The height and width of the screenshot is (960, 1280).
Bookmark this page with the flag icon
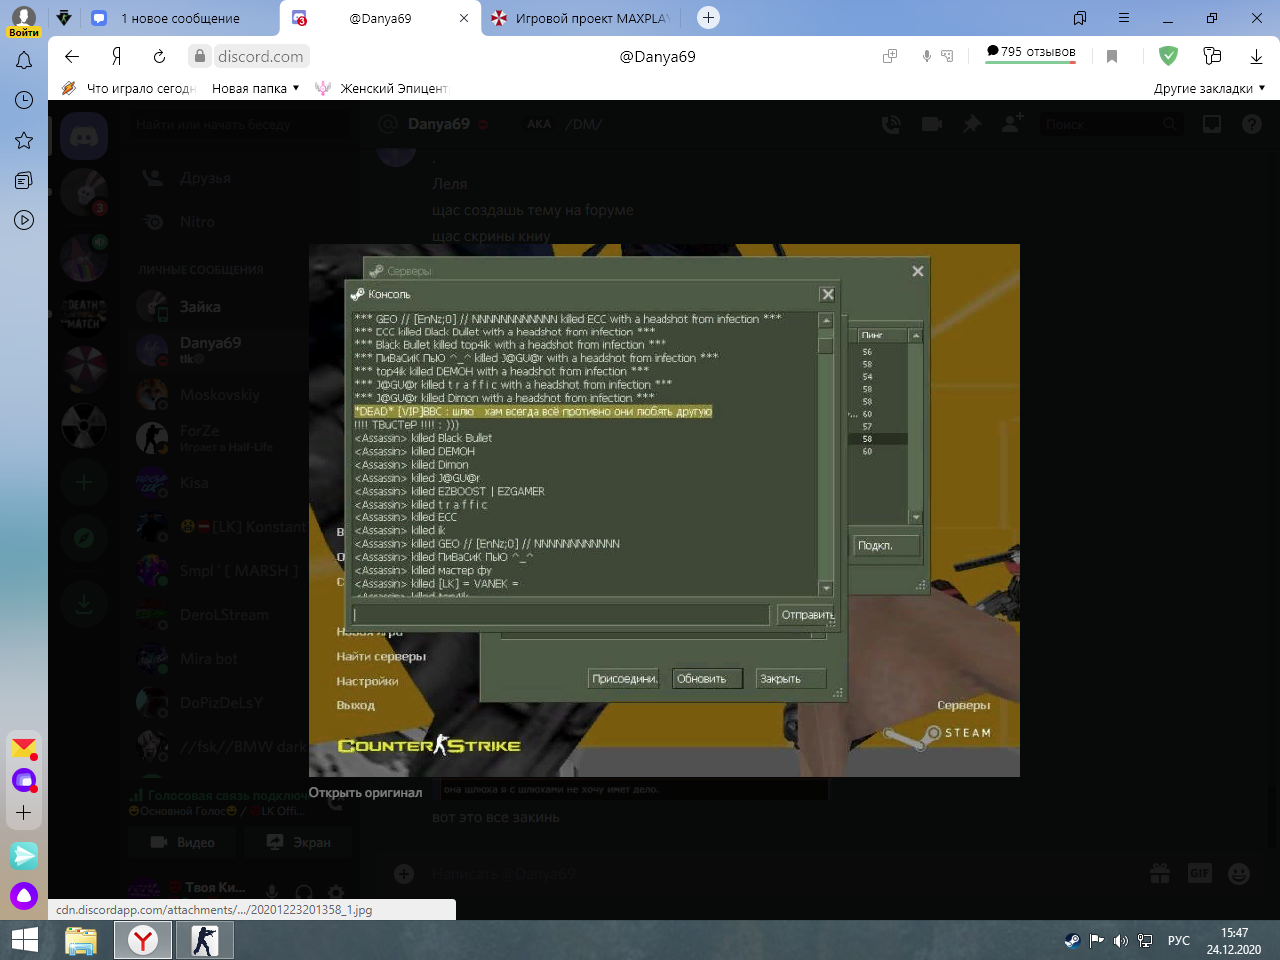point(1112,56)
